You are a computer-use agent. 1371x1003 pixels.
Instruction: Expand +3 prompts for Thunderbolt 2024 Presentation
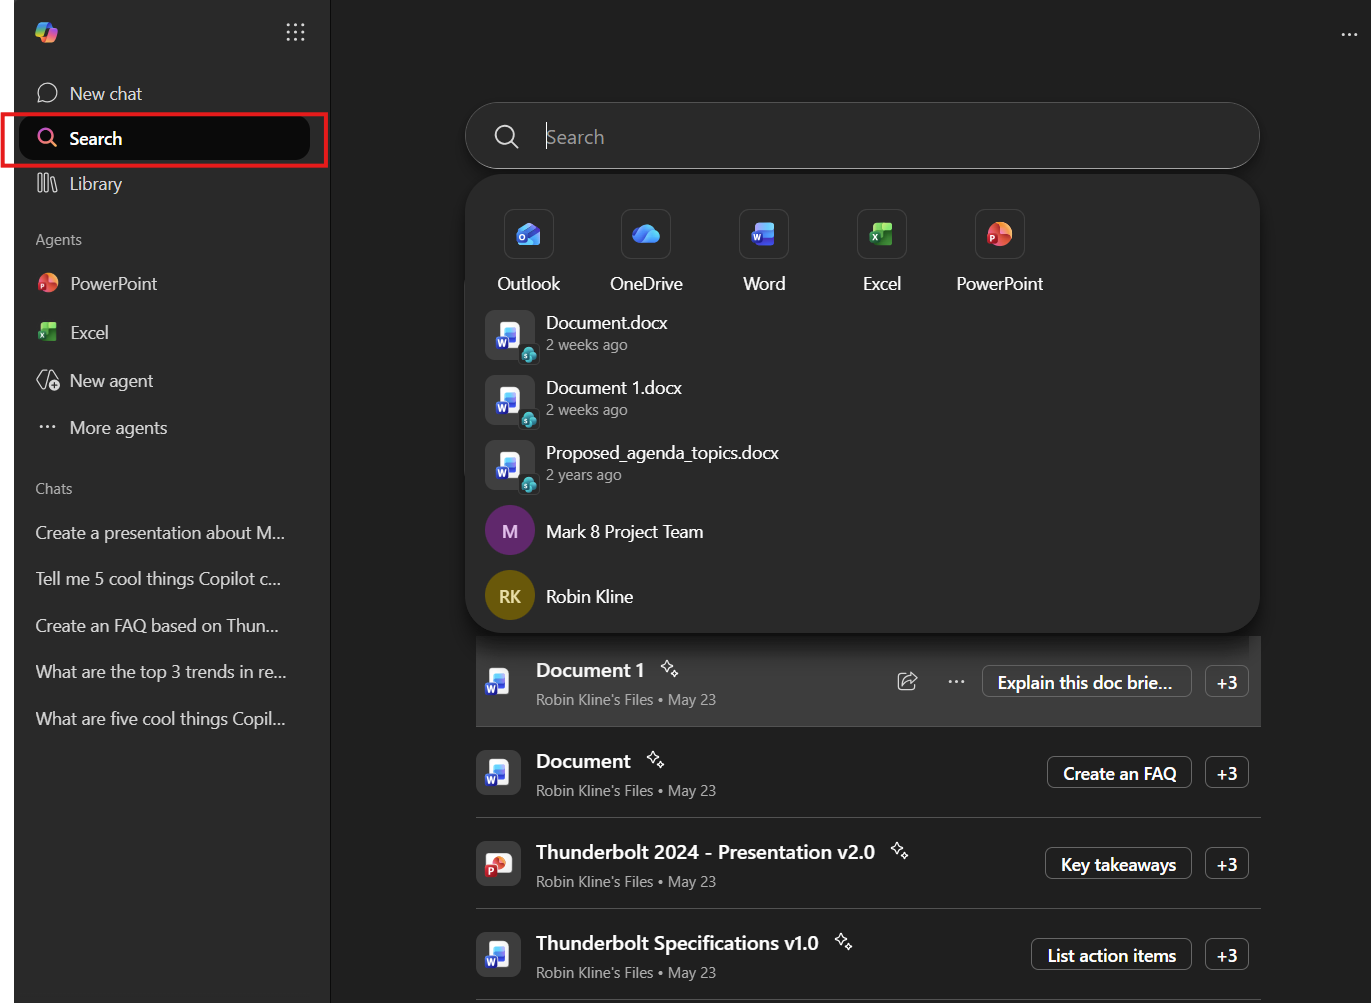point(1227,864)
